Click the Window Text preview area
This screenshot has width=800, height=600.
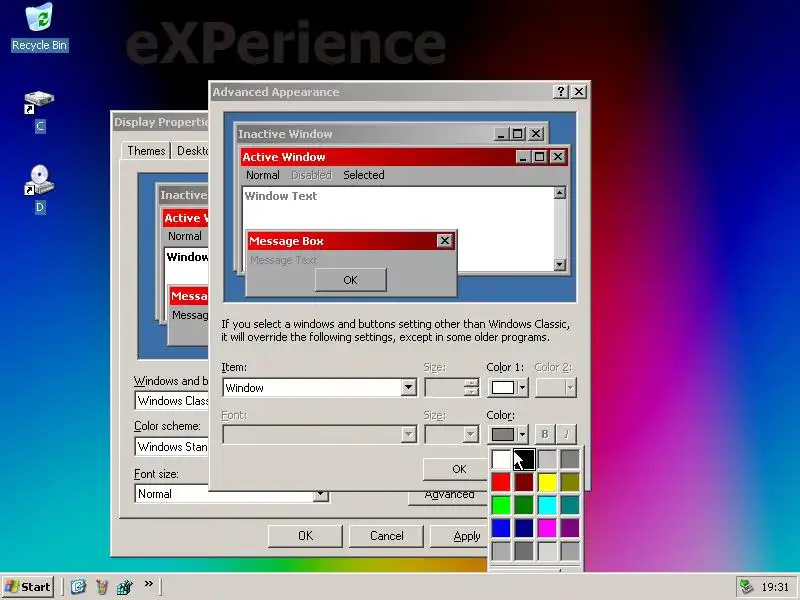click(x=281, y=196)
